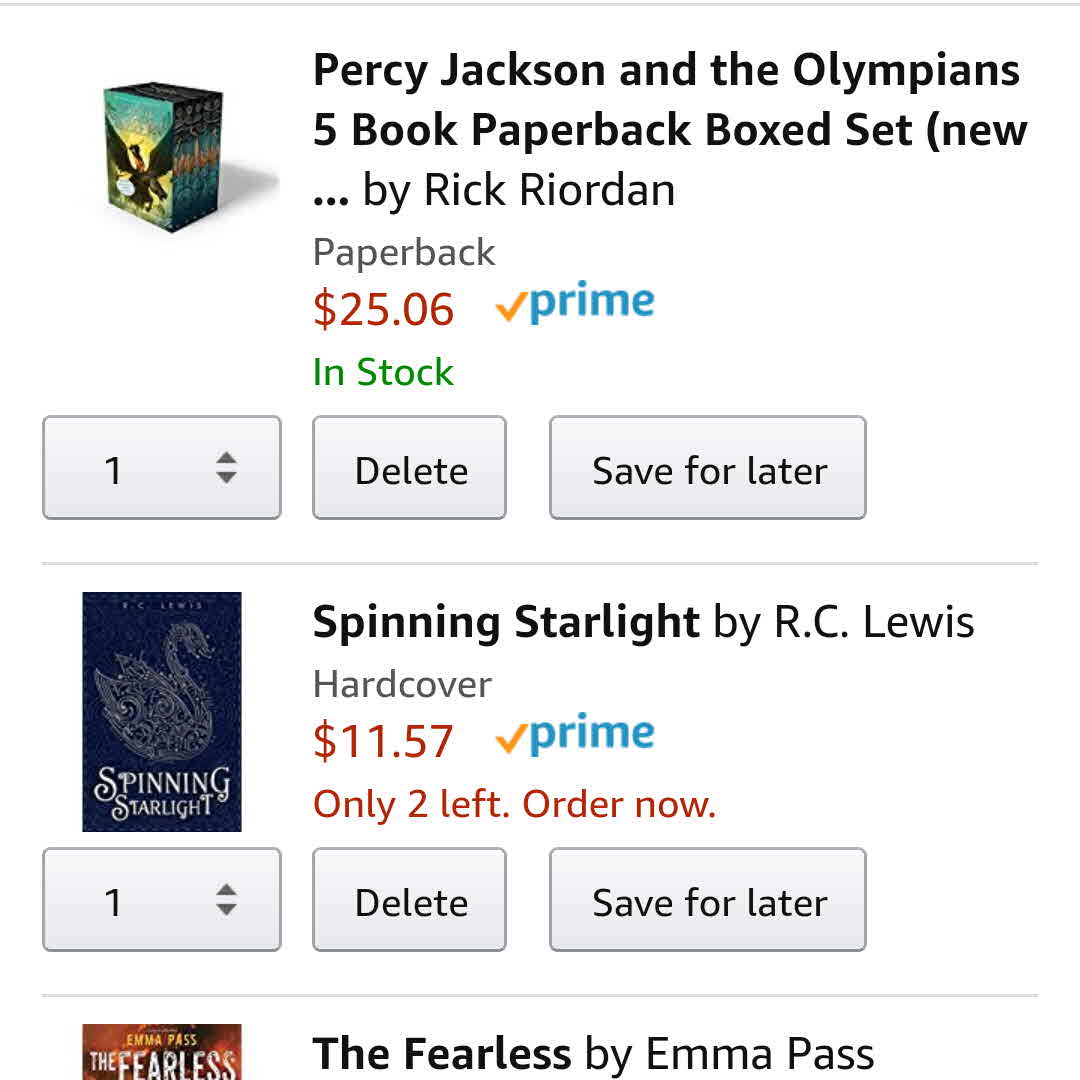Open the Spinning Starlight title link

[x=505, y=622]
